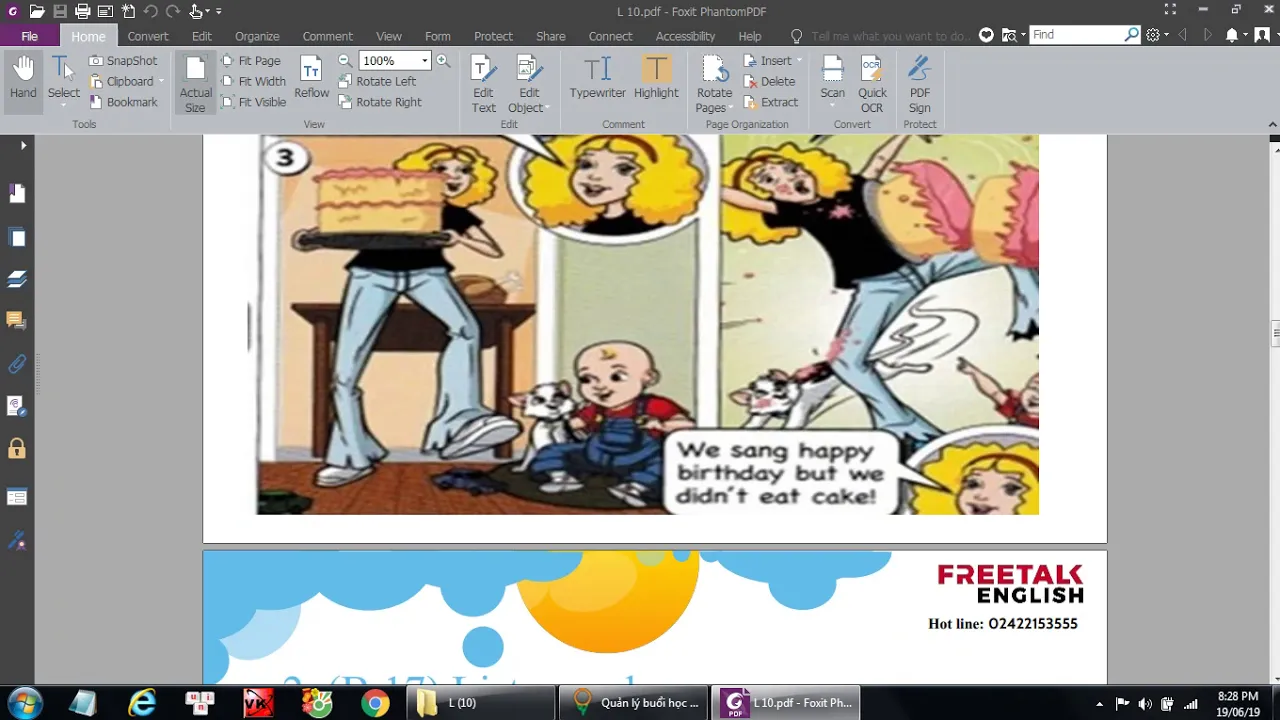Expand the Edit Object dropdown
The image size is (1280, 720).
tap(549, 108)
